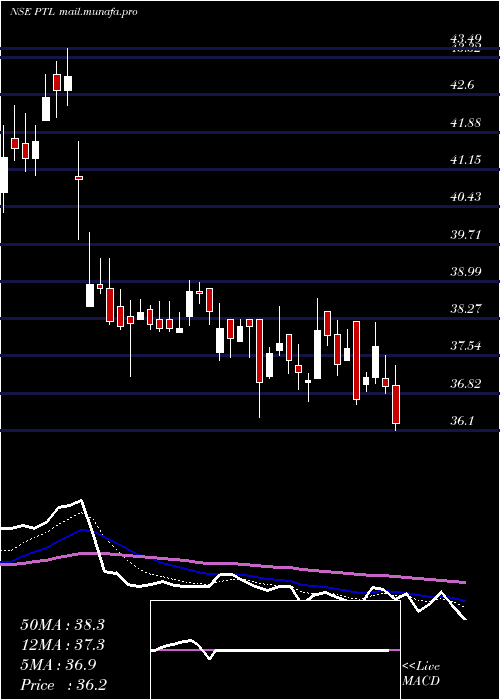Select the 43.49 price level label
This screenshot has width=500, height=700.
(466, 39)
